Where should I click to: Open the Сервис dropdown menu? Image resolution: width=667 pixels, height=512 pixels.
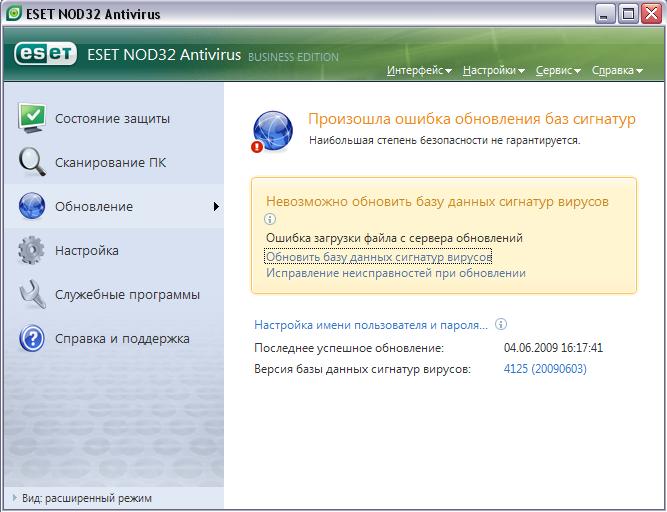(x=558, y=70)
